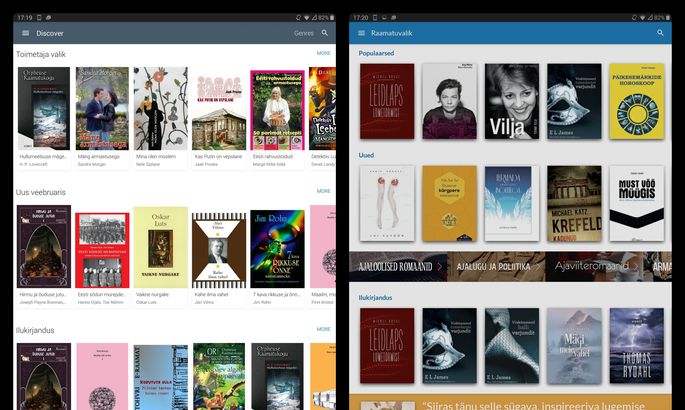
Task: Open MORE next to left Ilukirjandus section
Action: click(323, 329)
